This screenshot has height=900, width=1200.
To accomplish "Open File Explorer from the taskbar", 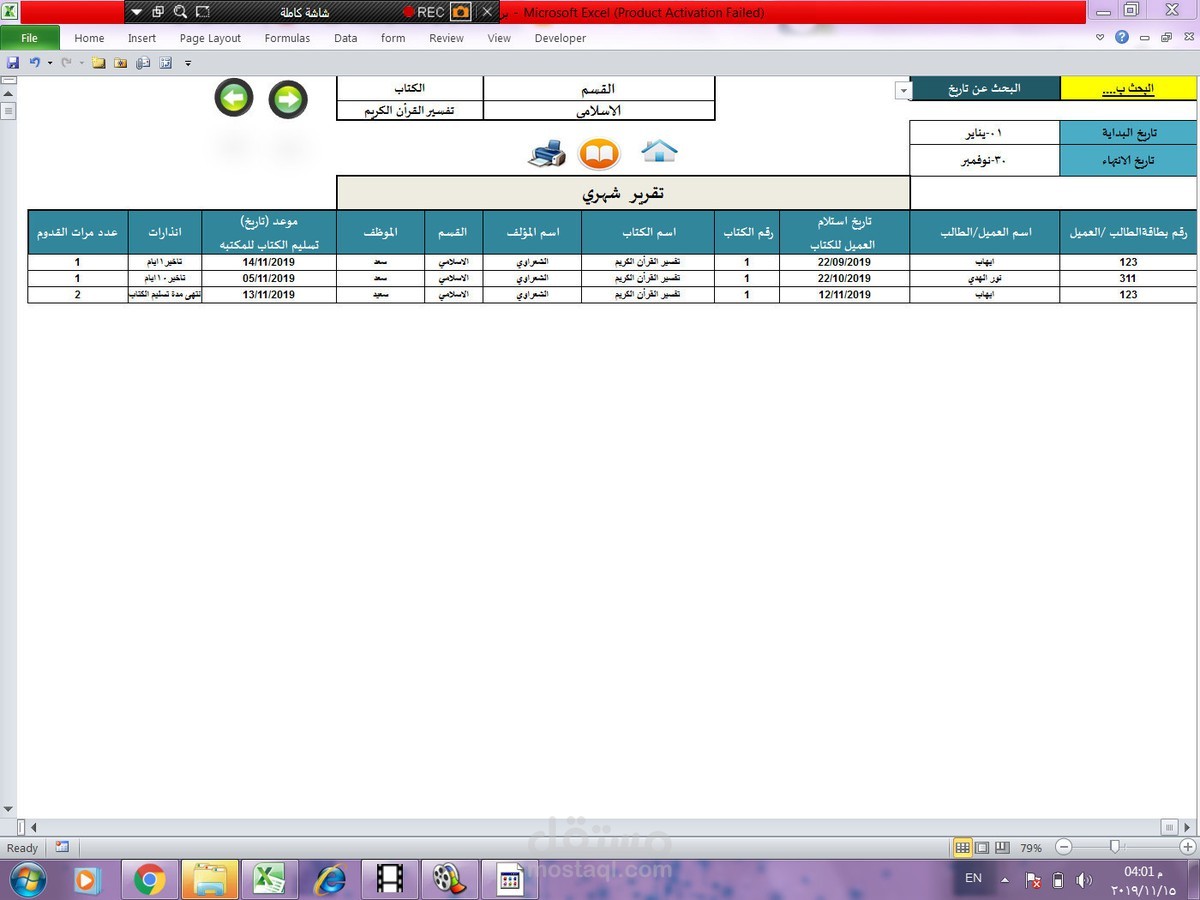I will pos(211,879).
